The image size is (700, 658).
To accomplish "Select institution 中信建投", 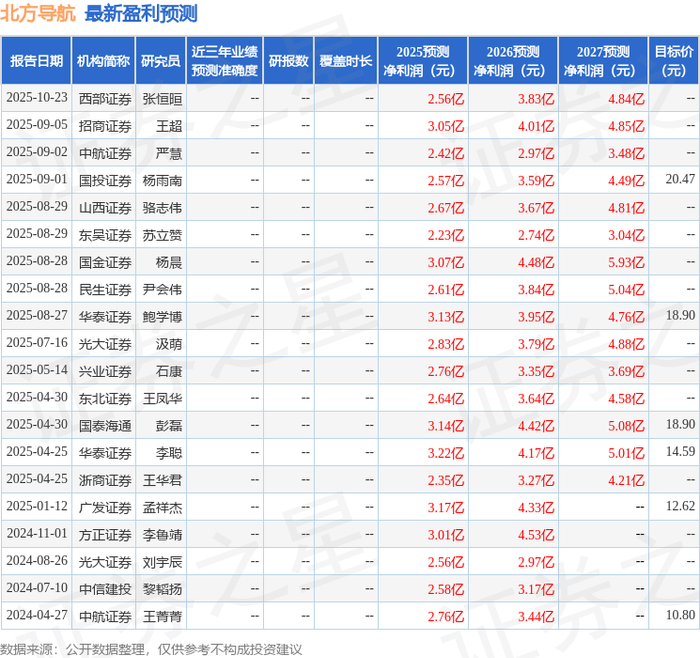I will coord(105,589).
